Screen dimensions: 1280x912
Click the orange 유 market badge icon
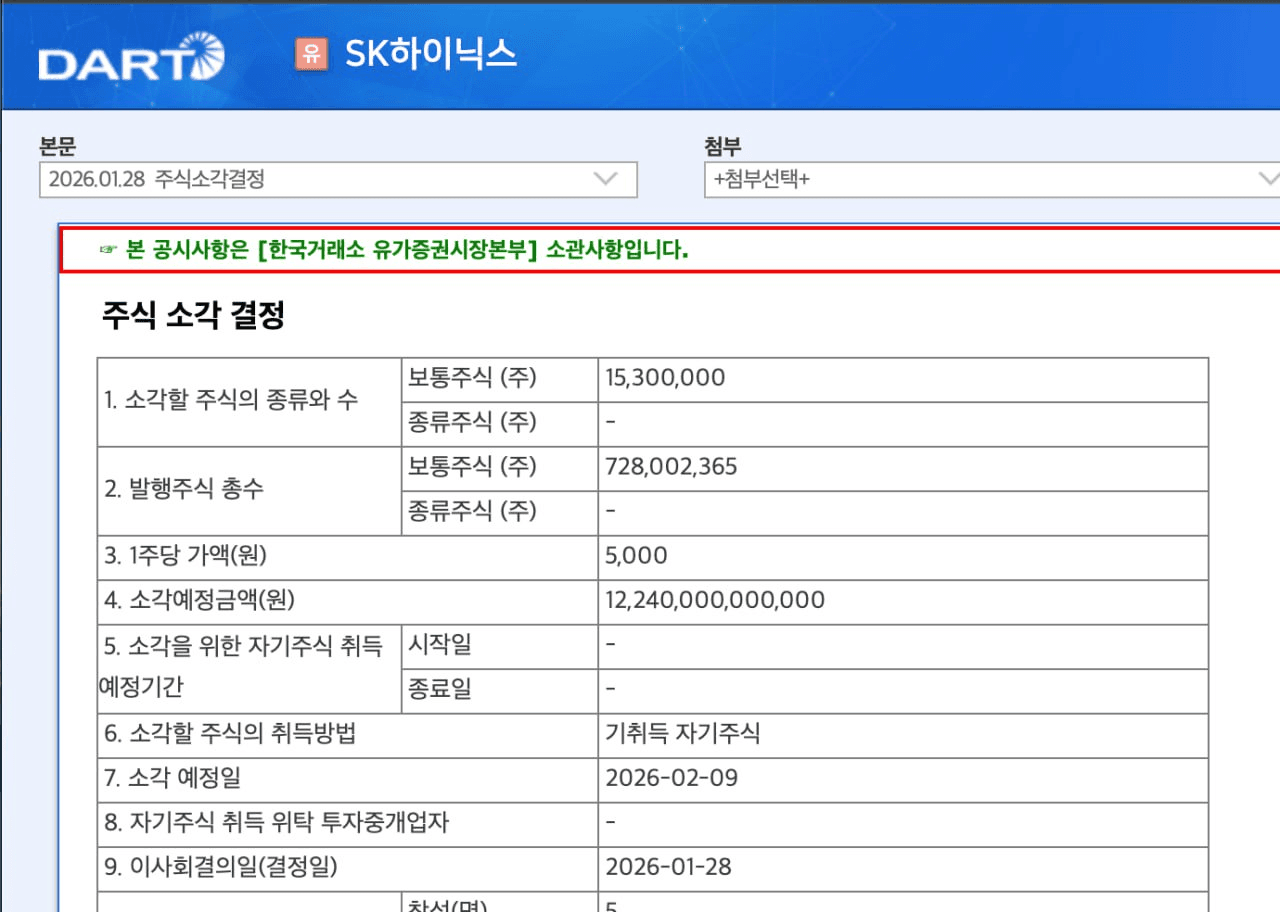tap(312, 54)
